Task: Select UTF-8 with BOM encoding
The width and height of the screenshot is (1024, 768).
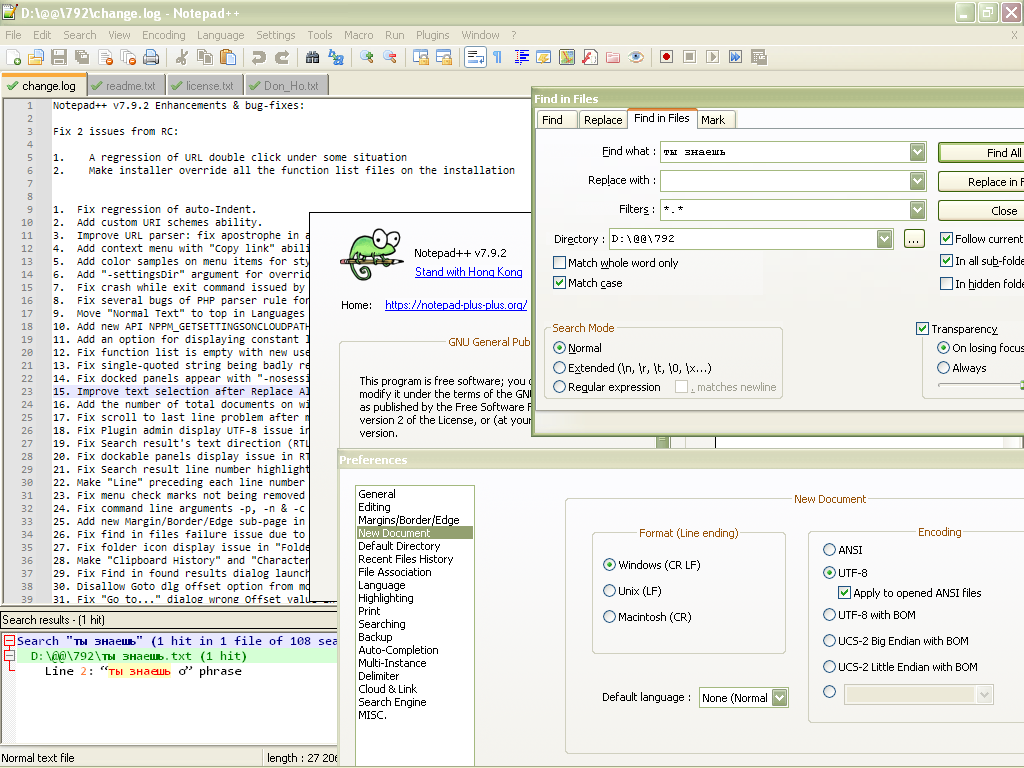Action: click(x=829, y=615)
